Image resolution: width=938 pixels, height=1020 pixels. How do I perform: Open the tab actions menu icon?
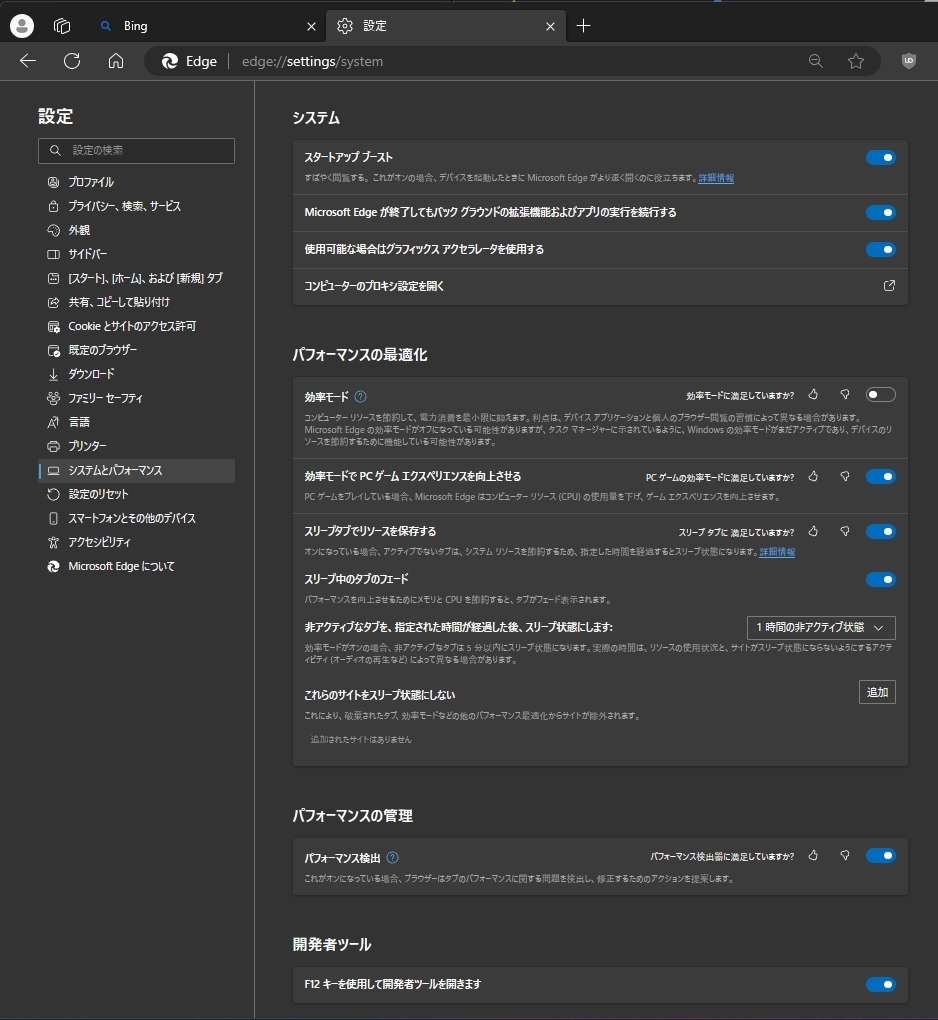click(x=62, y=26)
